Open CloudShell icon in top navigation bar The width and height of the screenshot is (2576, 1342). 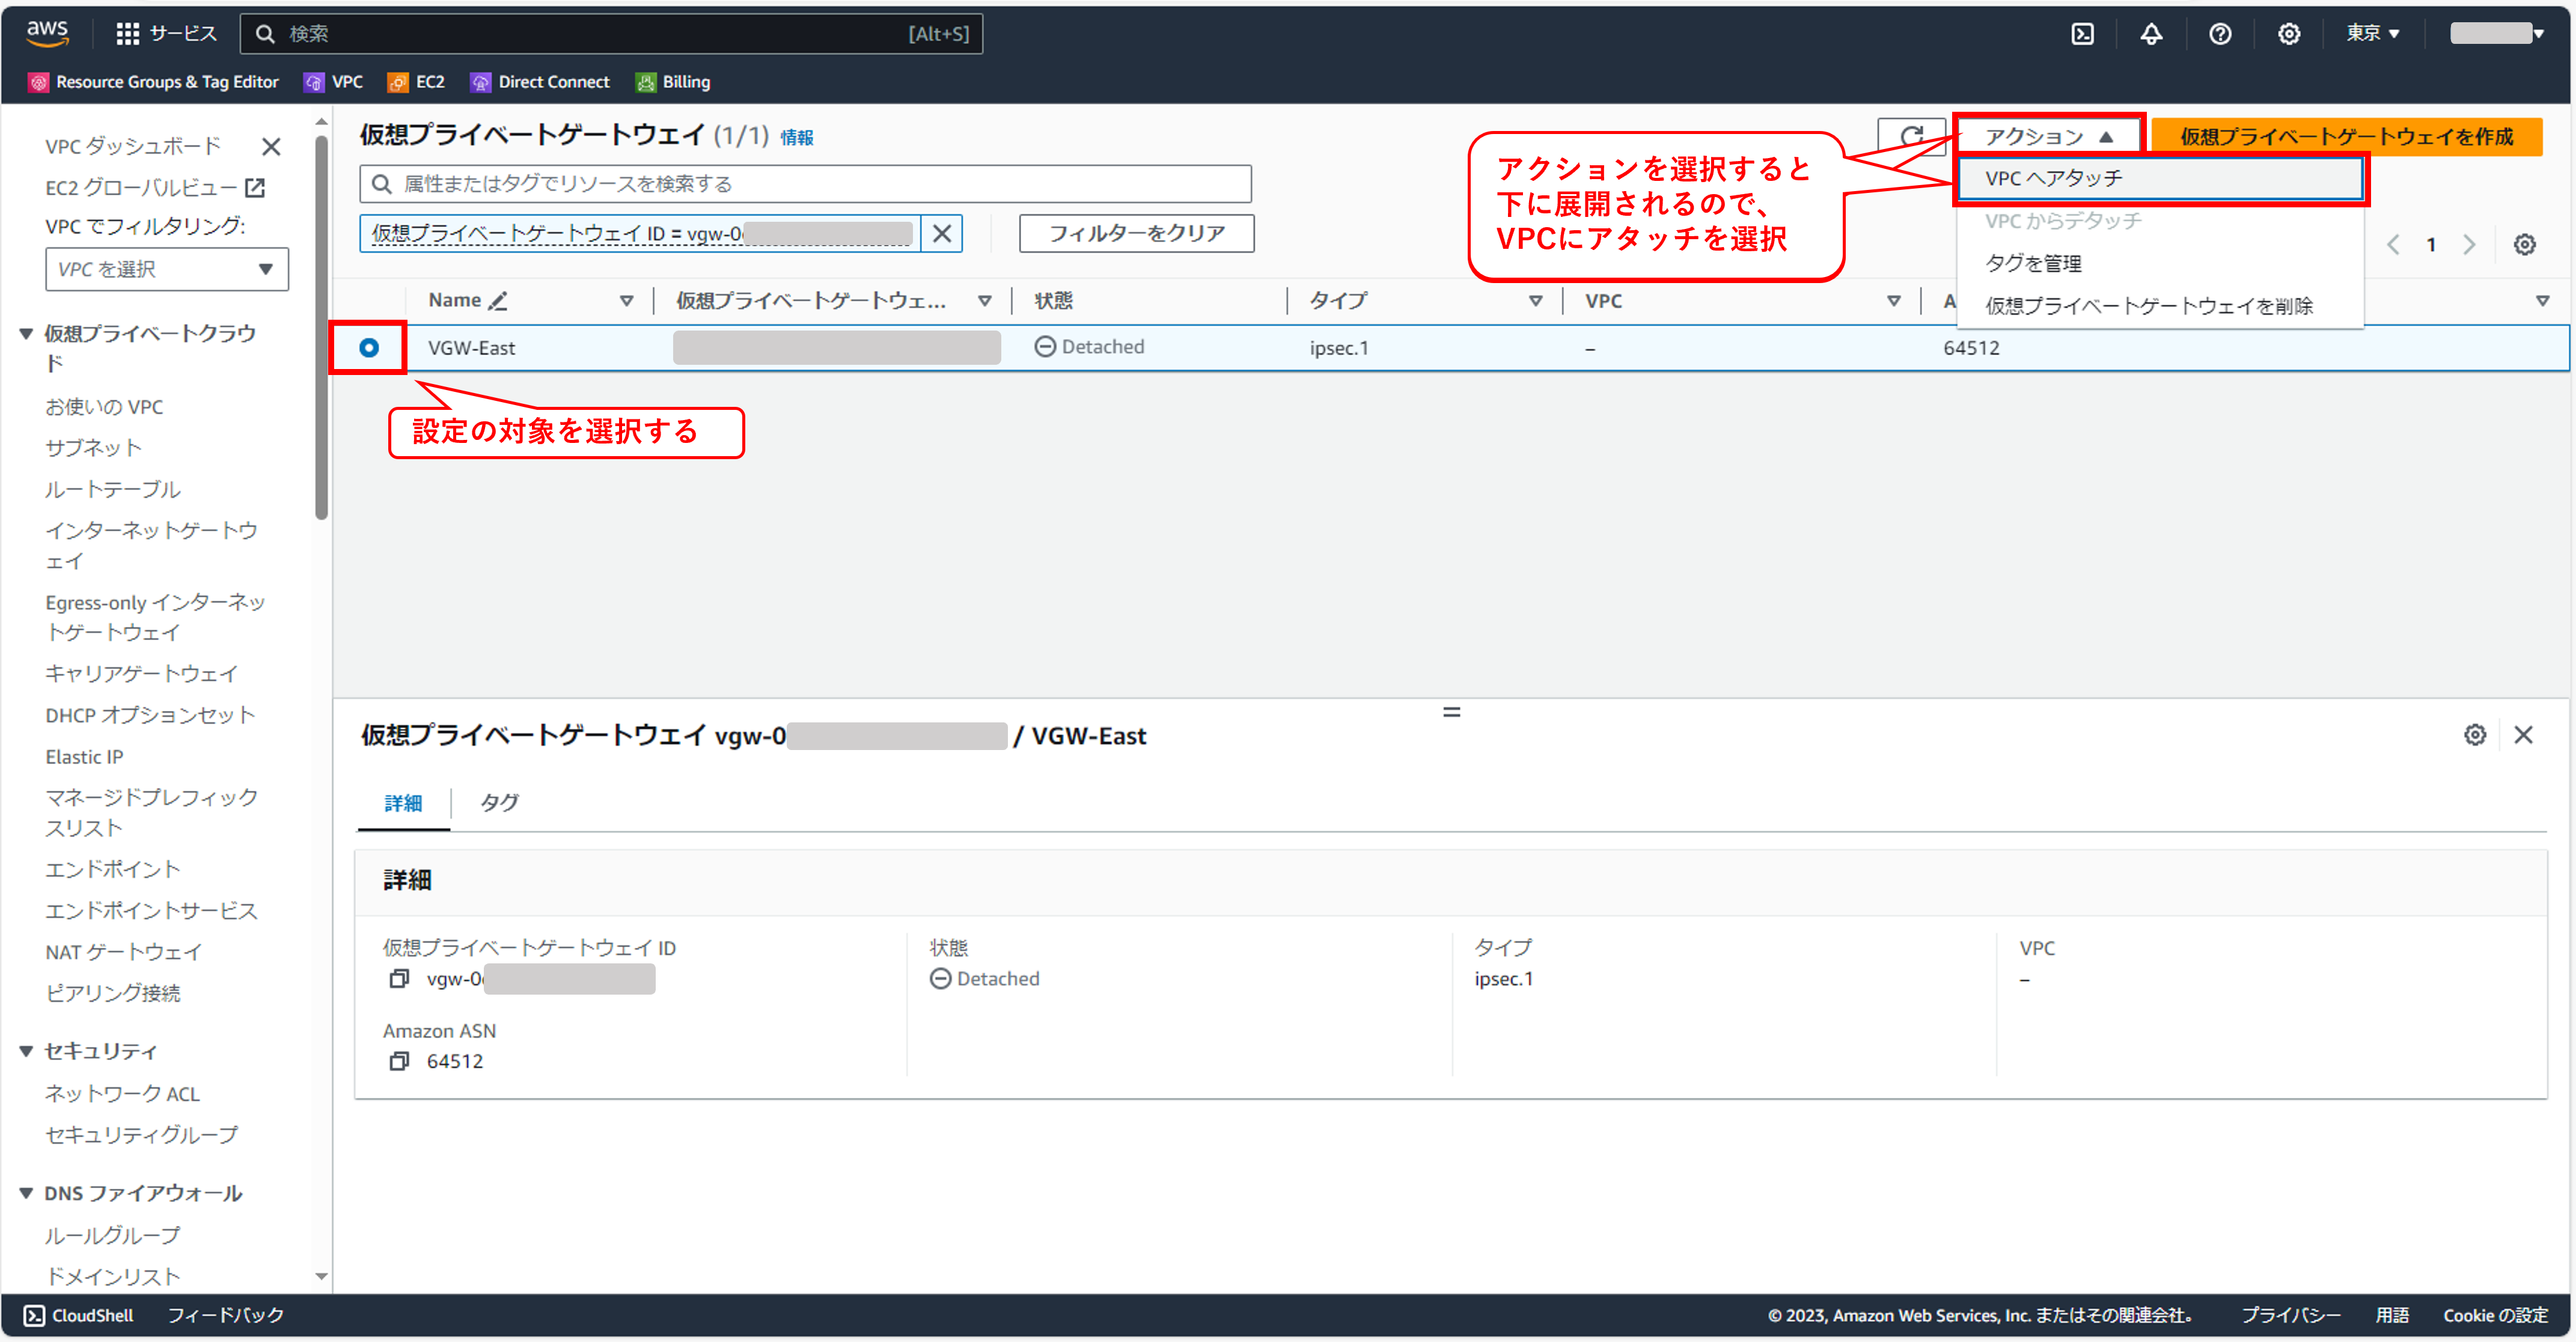coord(2082,34)
